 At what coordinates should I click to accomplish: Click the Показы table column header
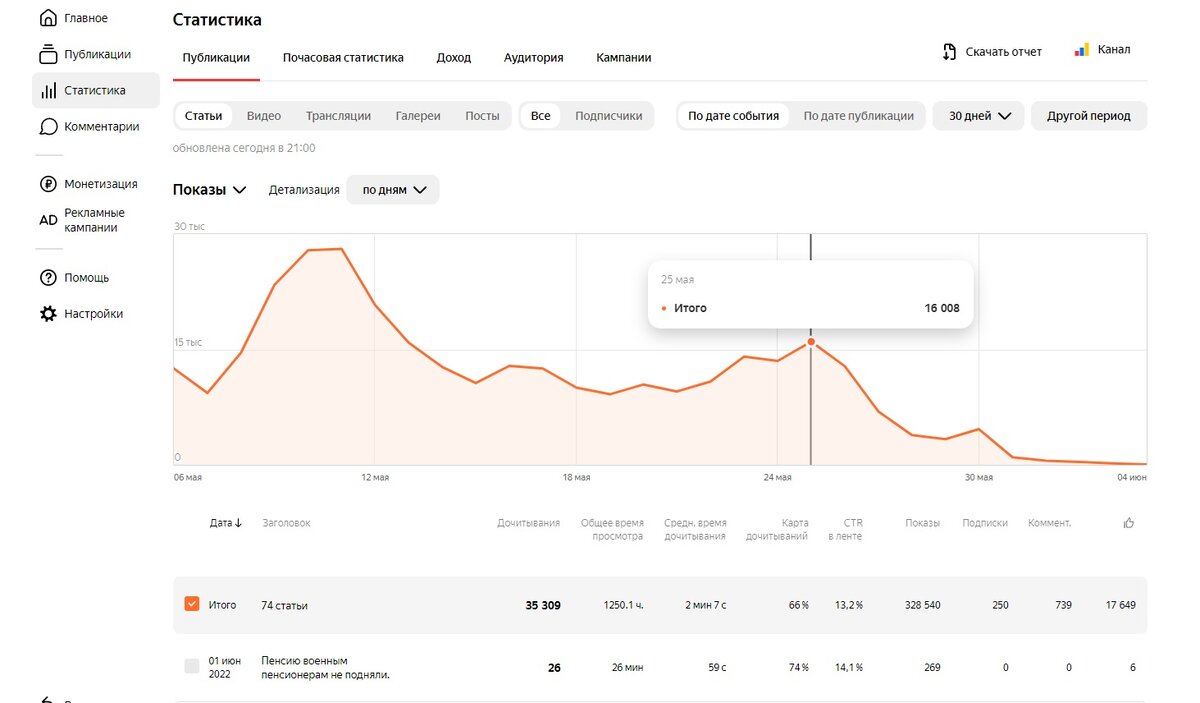pyautogui.click(x=922, y=523)
